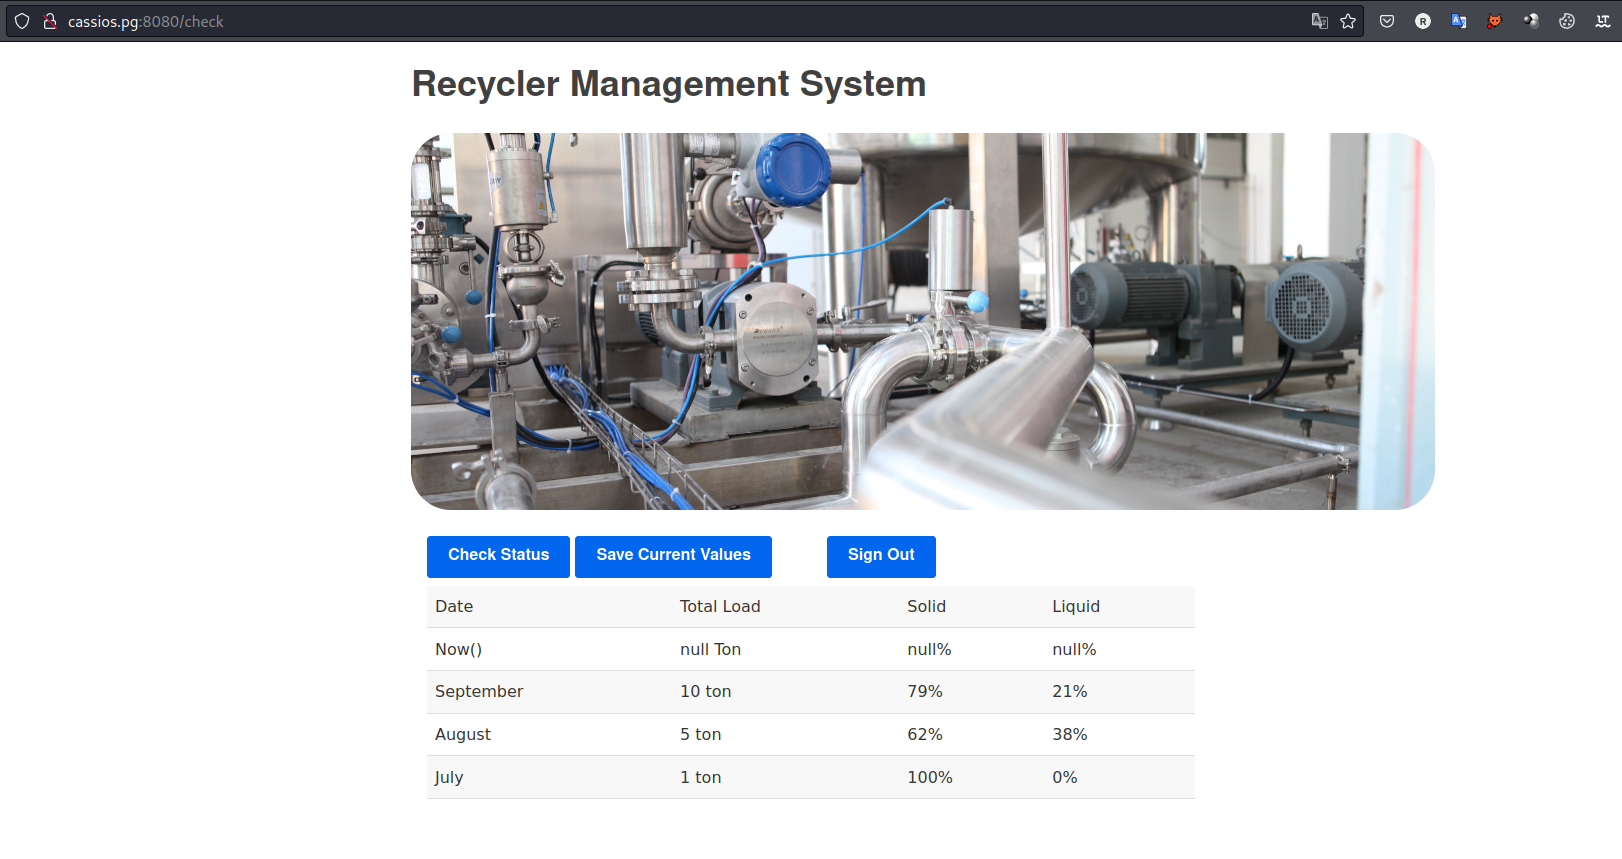Sign out of the recycler system
This screenshot has width=1622, height=859.
(x=881, y=556)
